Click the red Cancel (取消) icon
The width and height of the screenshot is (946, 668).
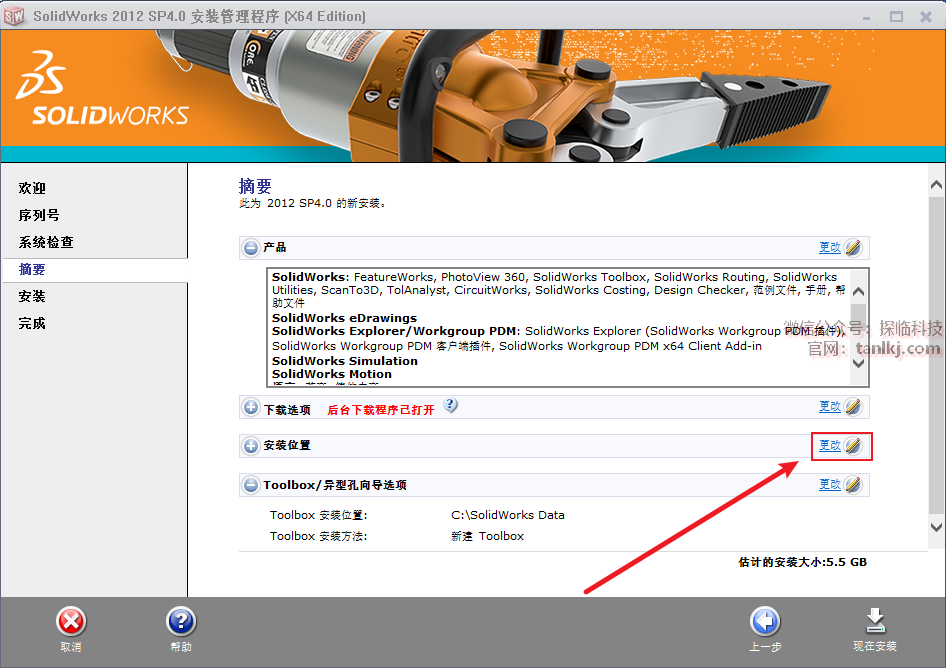tap(71, 622)
